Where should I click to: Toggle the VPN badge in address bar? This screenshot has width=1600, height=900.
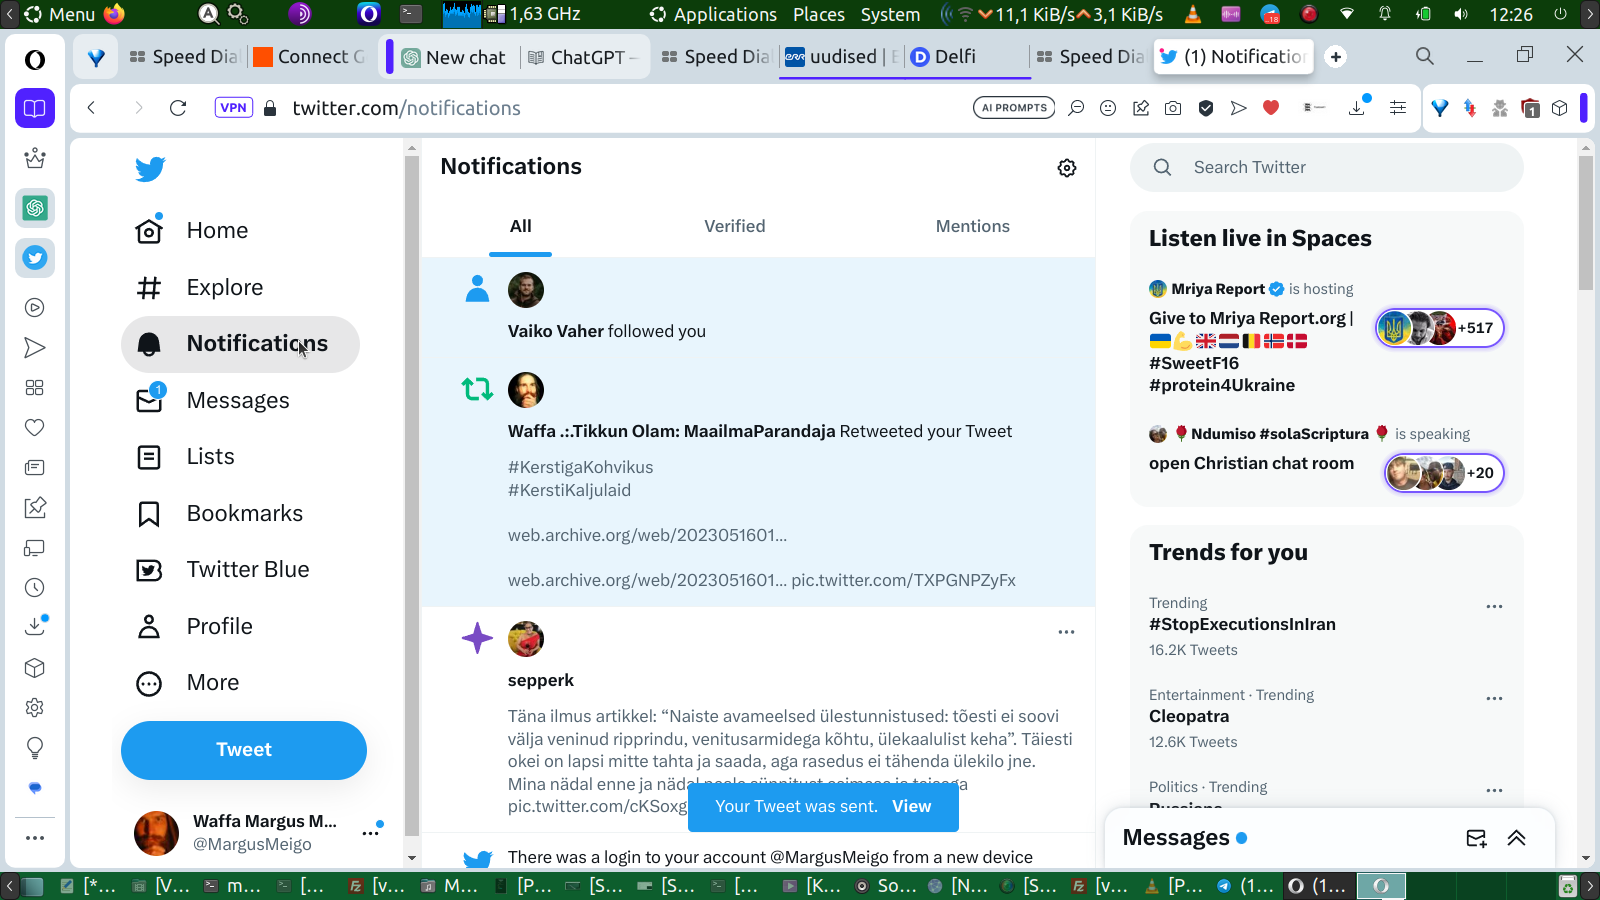tap(233, 108)
